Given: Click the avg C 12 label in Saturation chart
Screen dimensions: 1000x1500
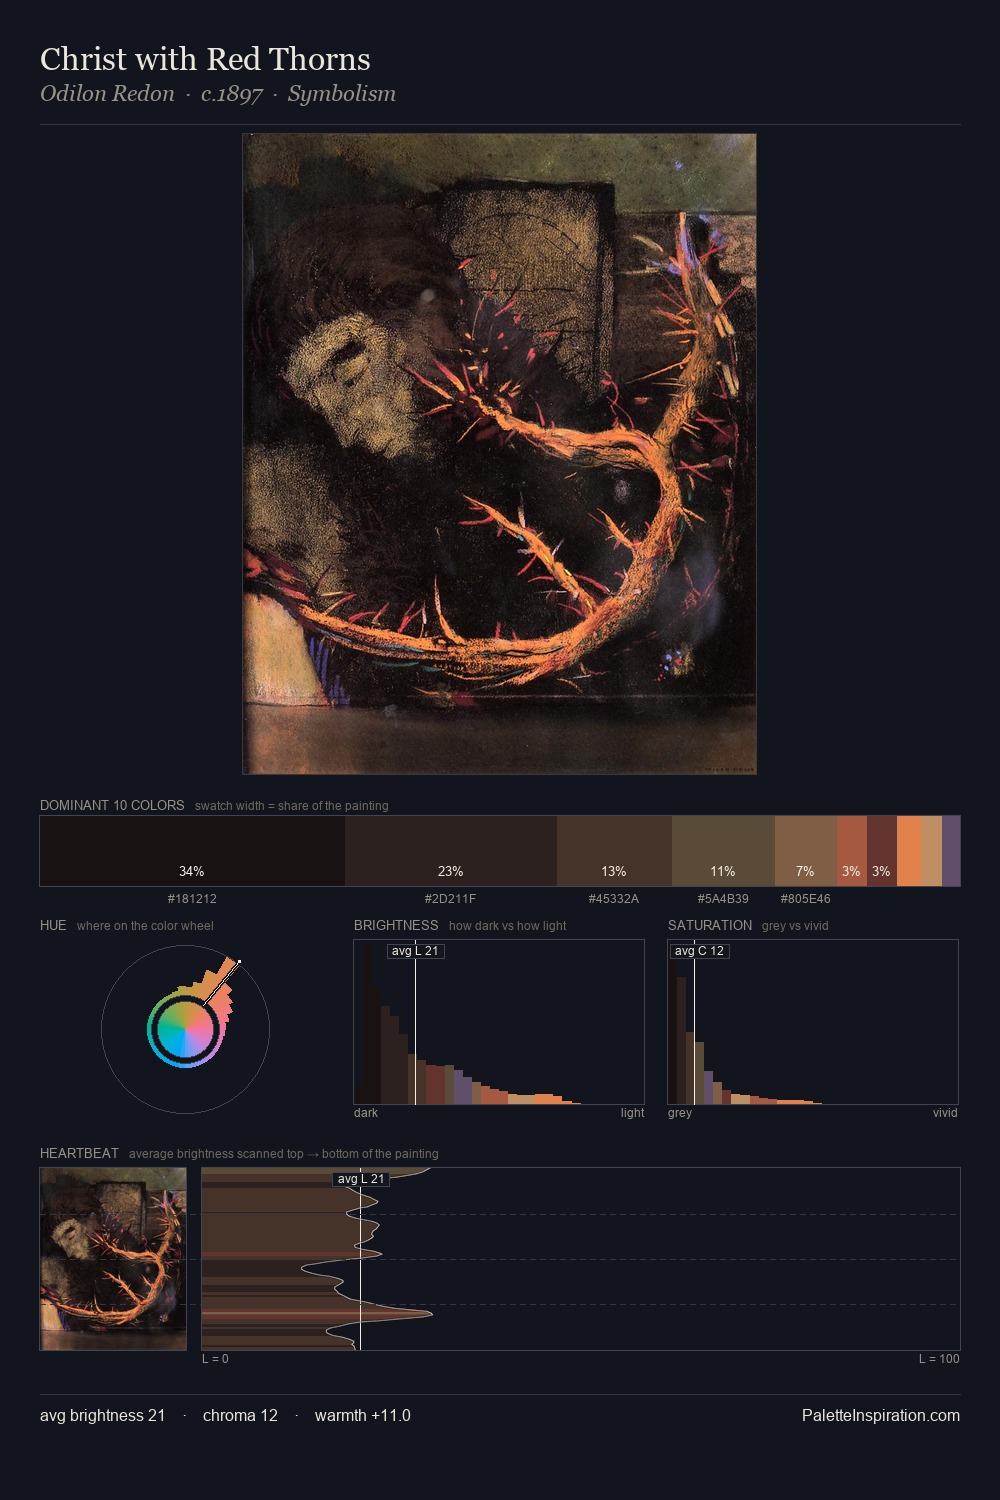Looking at the screenshot, I should [x=699, y=951].
